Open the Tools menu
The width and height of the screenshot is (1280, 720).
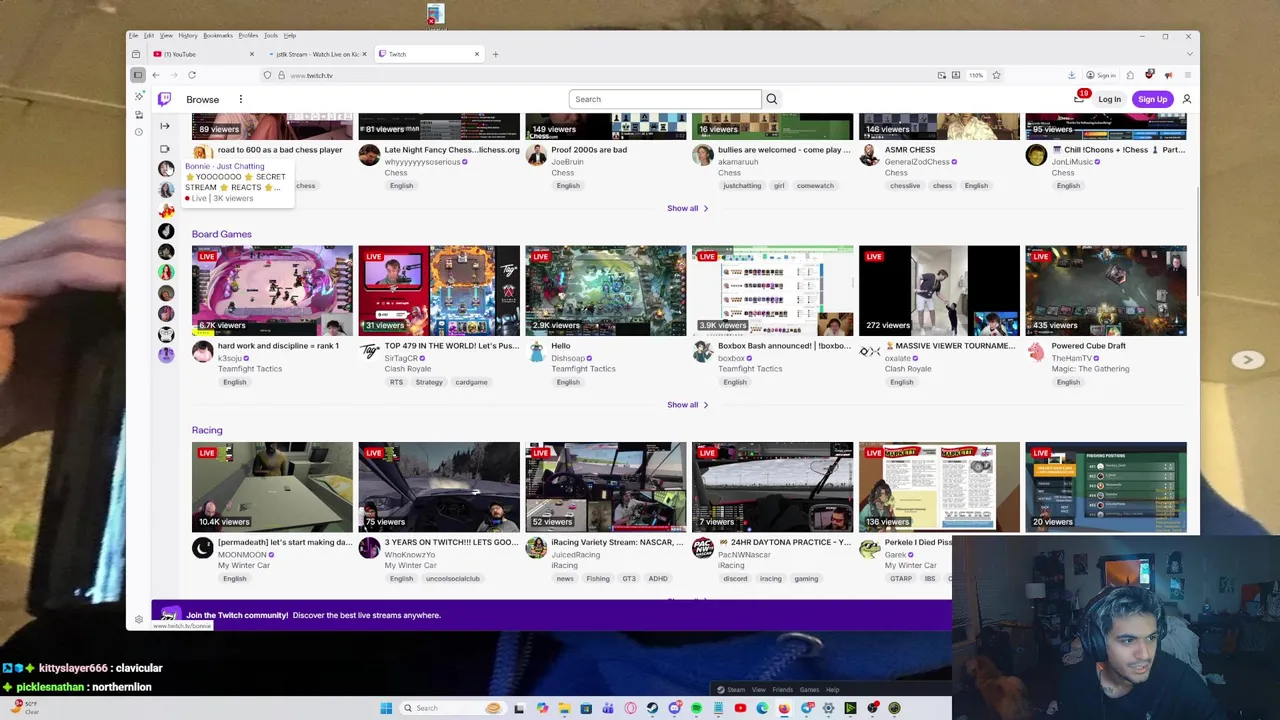[x=271, y=36]
